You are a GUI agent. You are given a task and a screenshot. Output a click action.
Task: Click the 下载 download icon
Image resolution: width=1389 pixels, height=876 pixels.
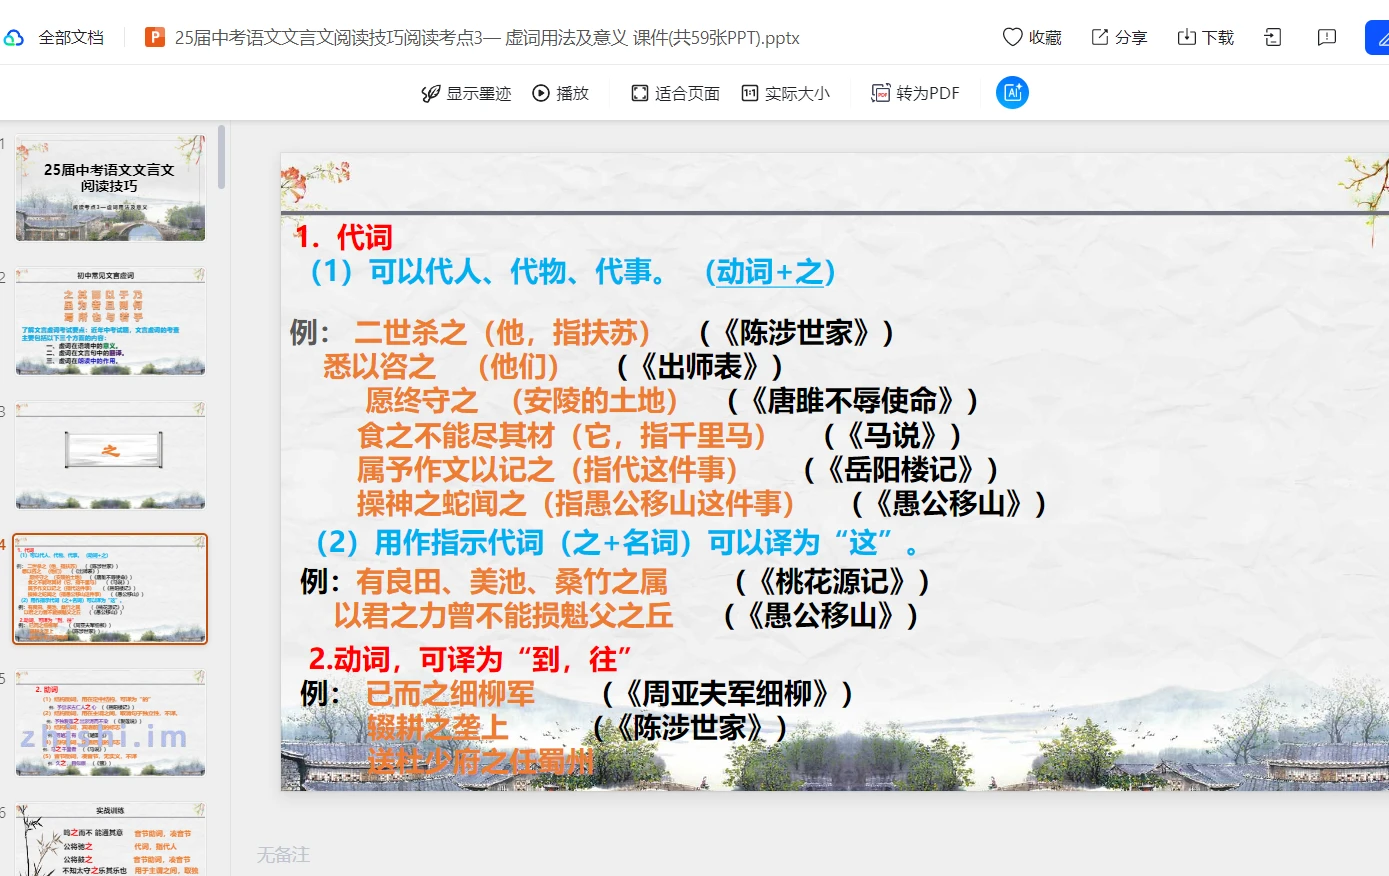[x=1187, y=37]
